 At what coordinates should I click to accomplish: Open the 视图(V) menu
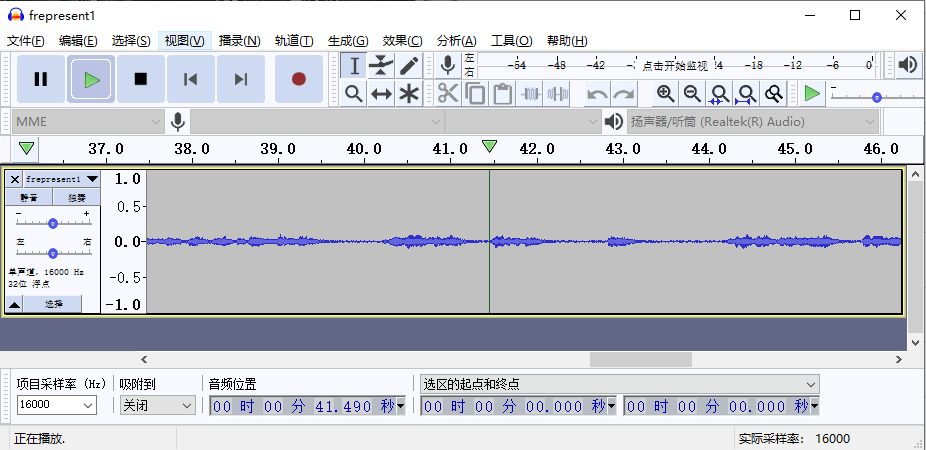[x=185, y=41]
